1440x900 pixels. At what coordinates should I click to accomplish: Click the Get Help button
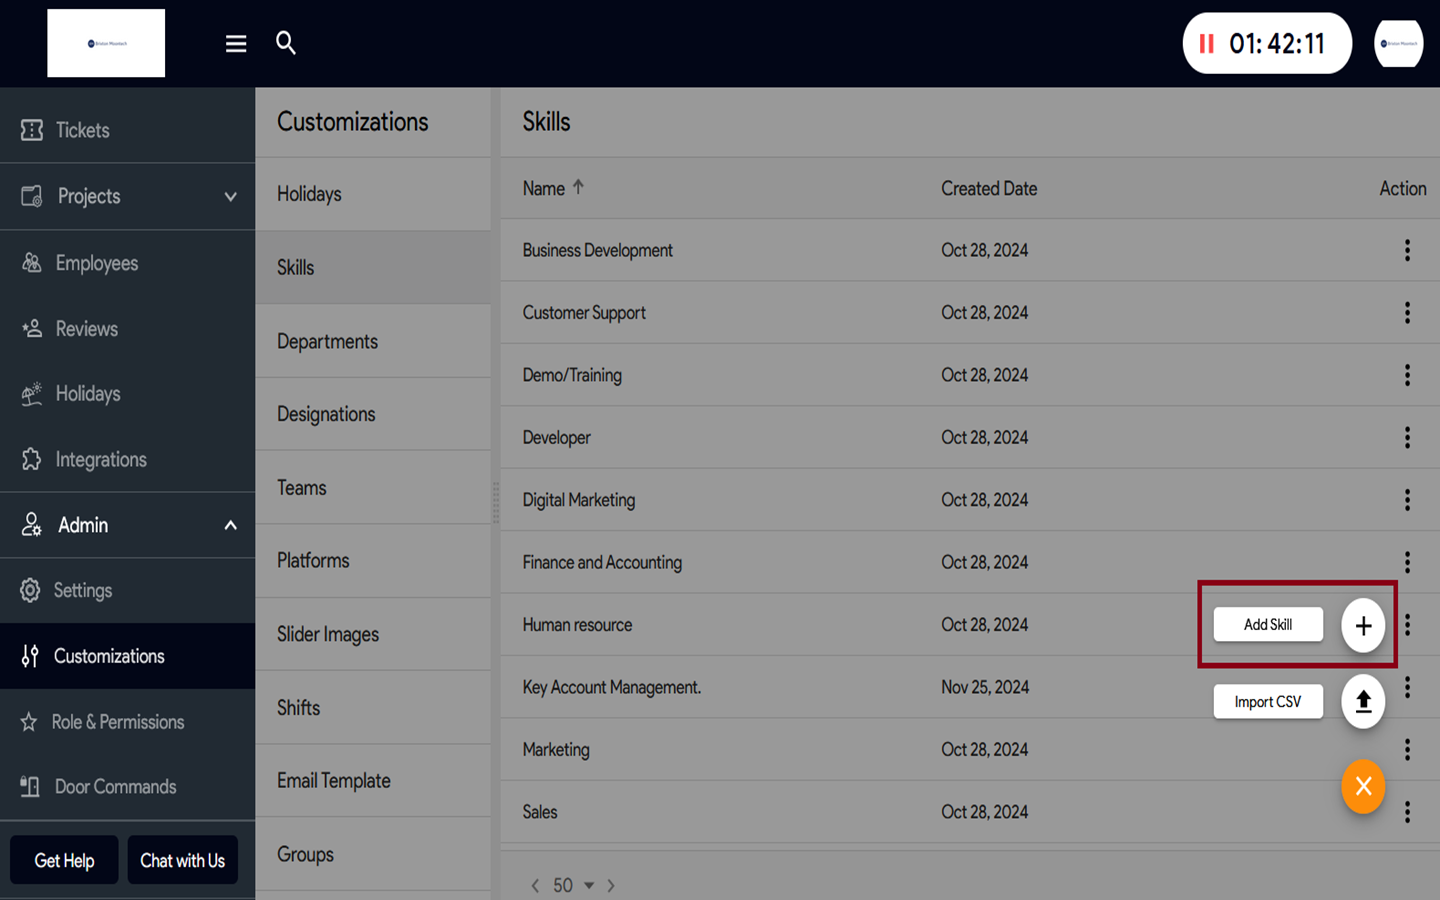pos(64,860)
